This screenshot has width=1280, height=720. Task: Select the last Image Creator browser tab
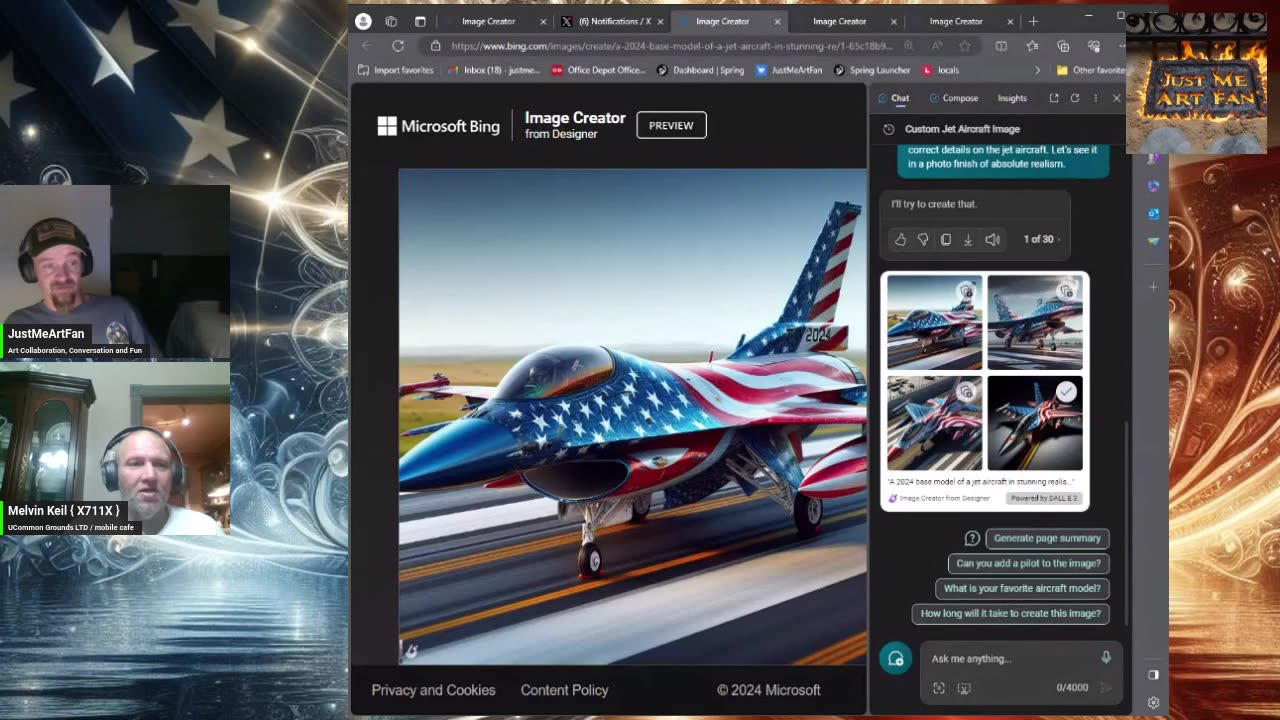pyautogui.click(x=962, y=21)
